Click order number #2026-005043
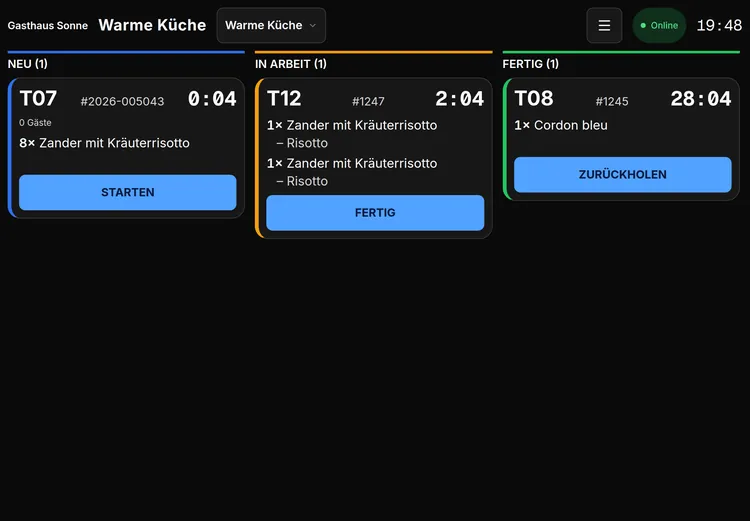This screenshot has width=750, height=521. pyautogui.click(x=122, y=101)
